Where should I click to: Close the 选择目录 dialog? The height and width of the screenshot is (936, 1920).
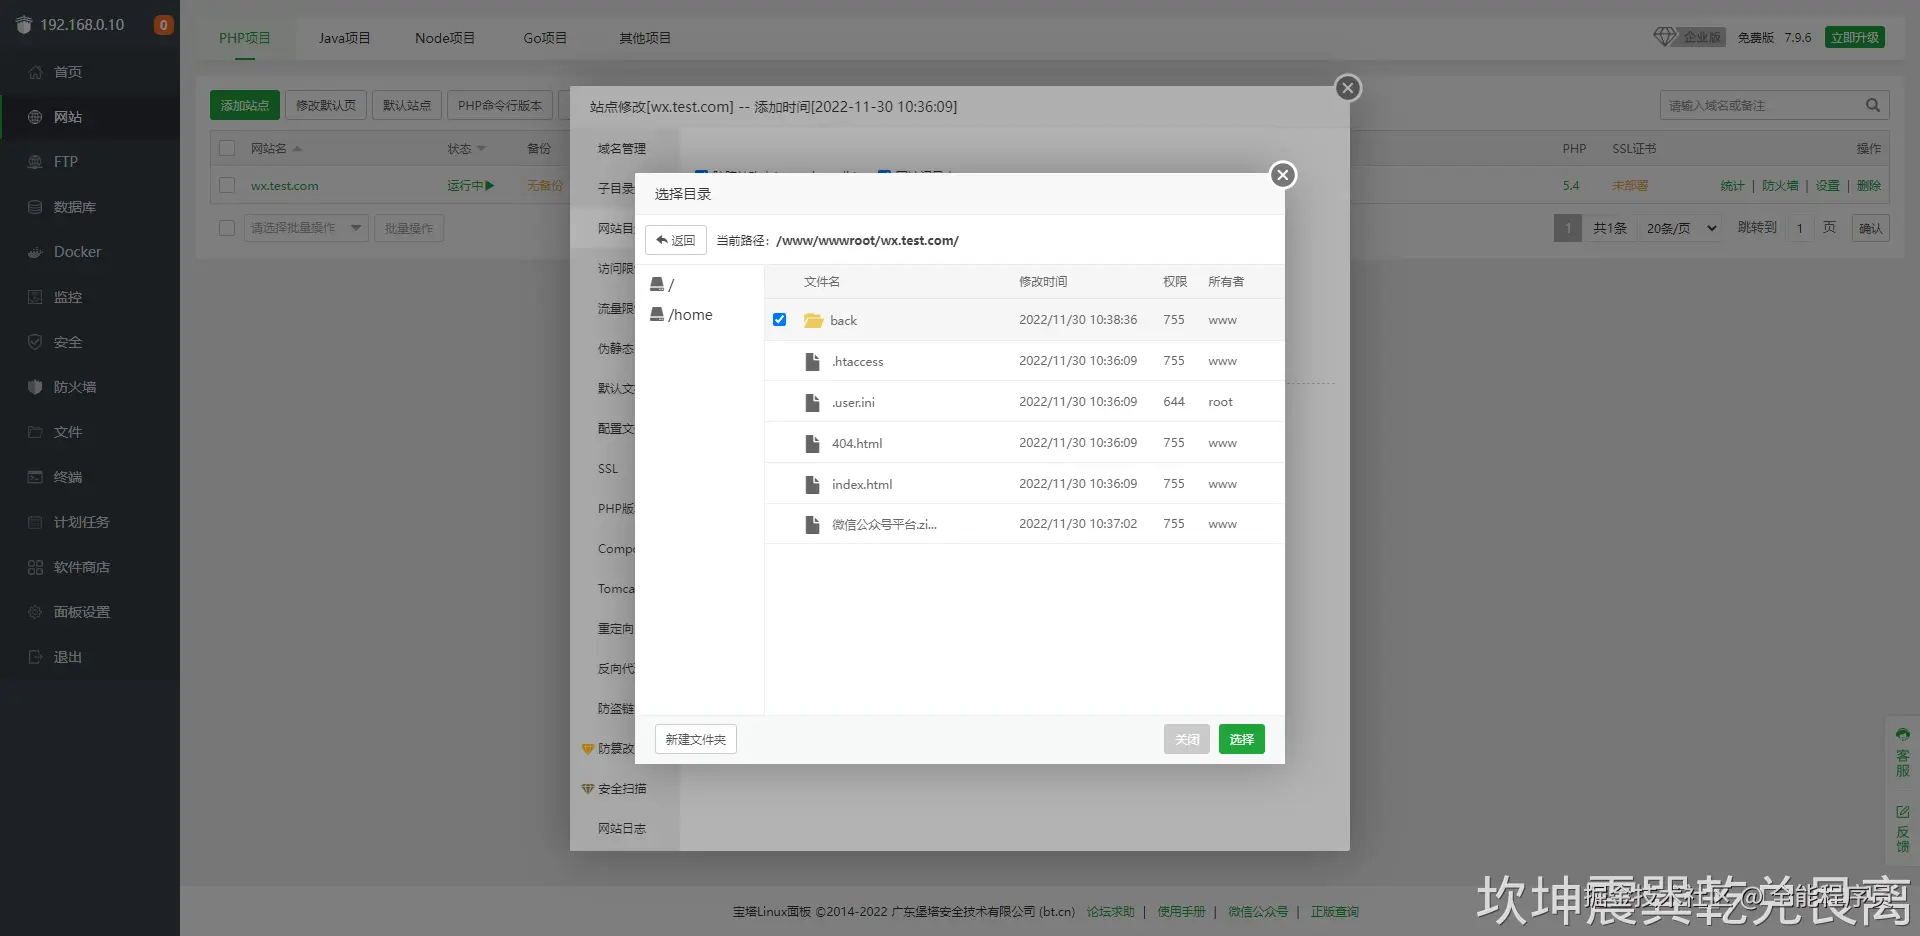(1283, 175)
